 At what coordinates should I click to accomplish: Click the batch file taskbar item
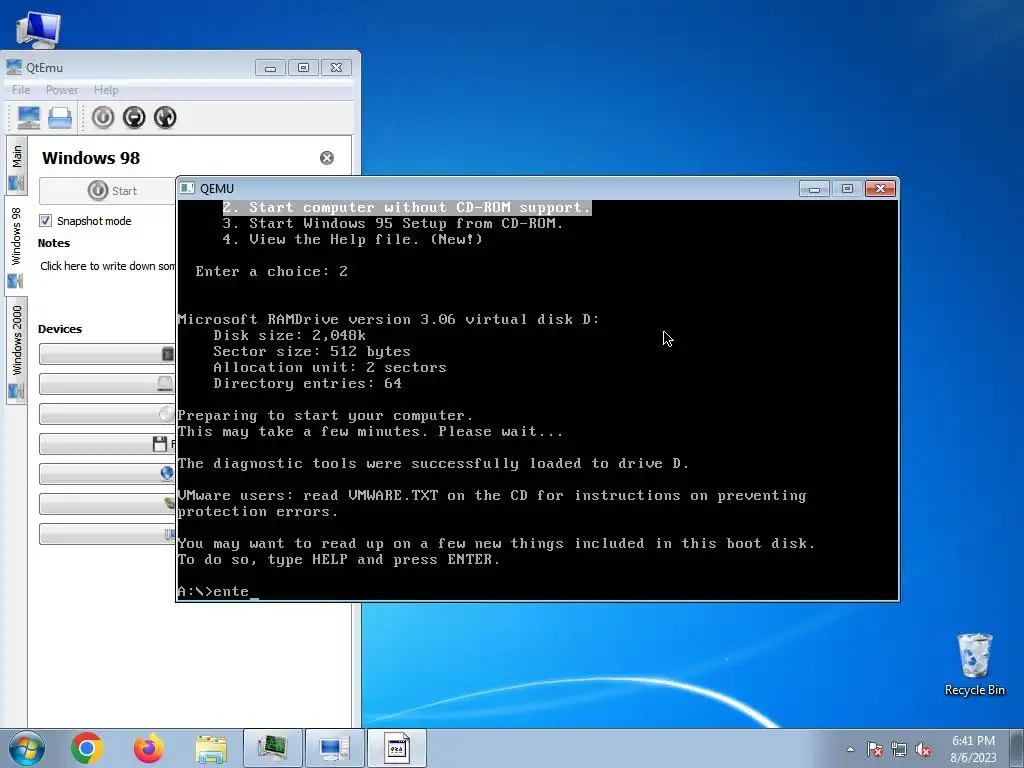click(x=396, y=748)
